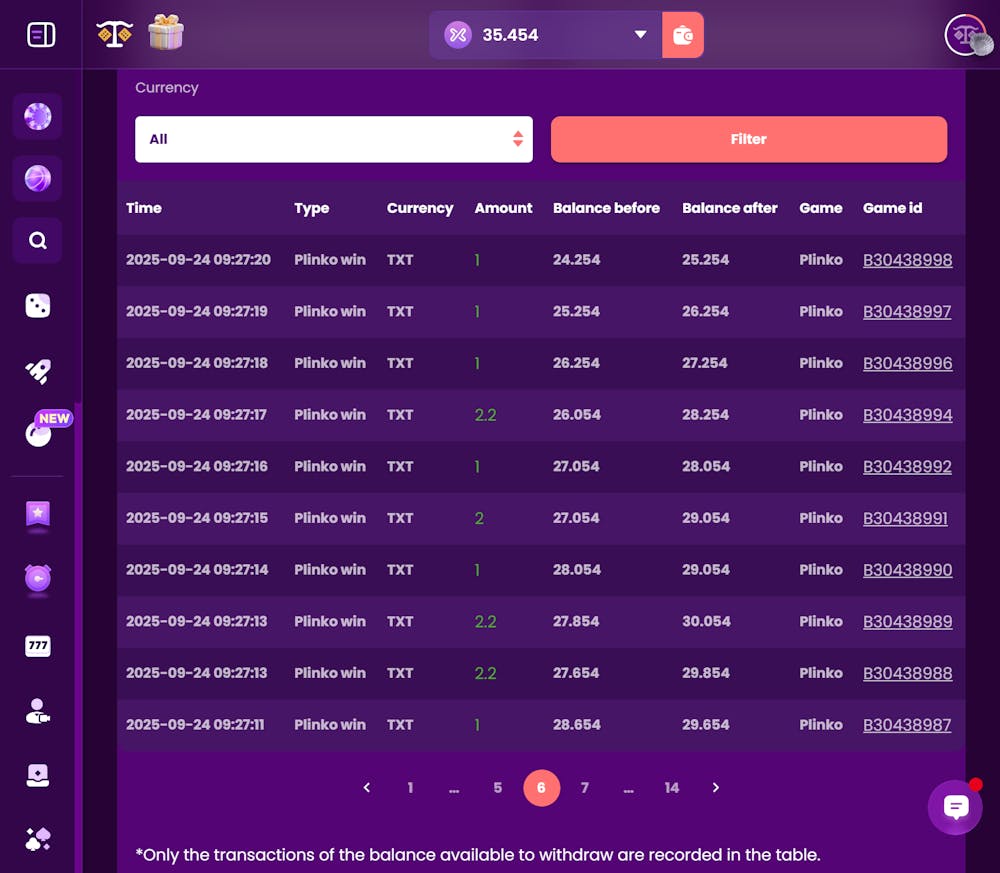Open the sports ball sidebar icon
Image resolution: width=1000 pixels, height=873 pixels.
(38, 179)
